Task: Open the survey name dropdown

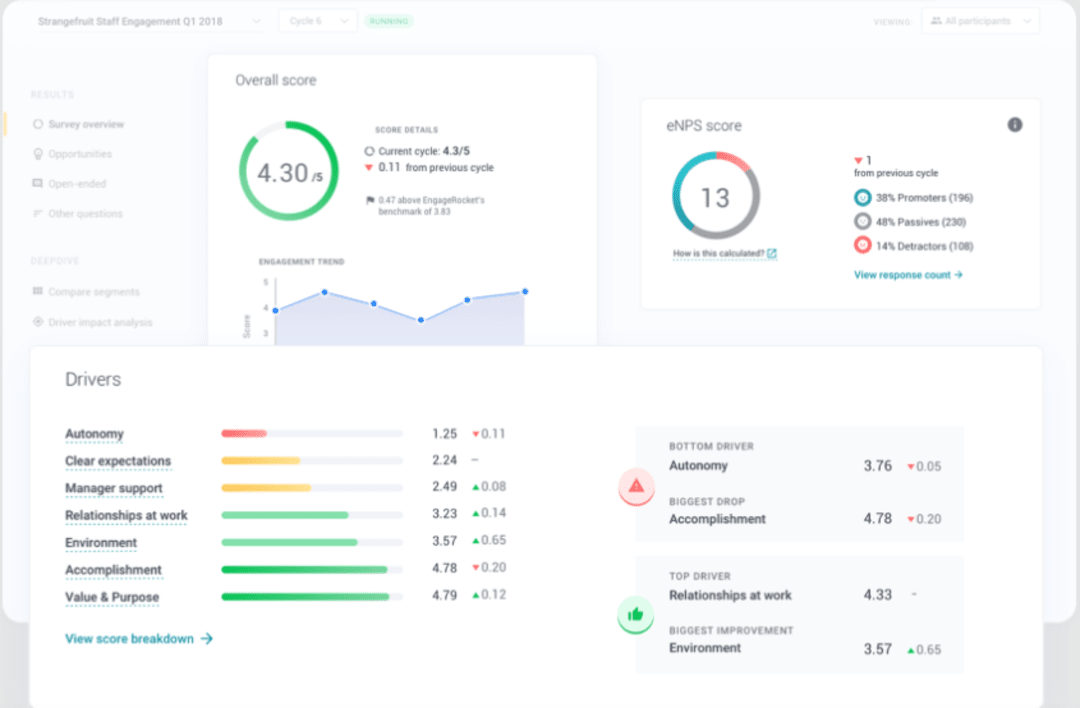Action: 145,20
